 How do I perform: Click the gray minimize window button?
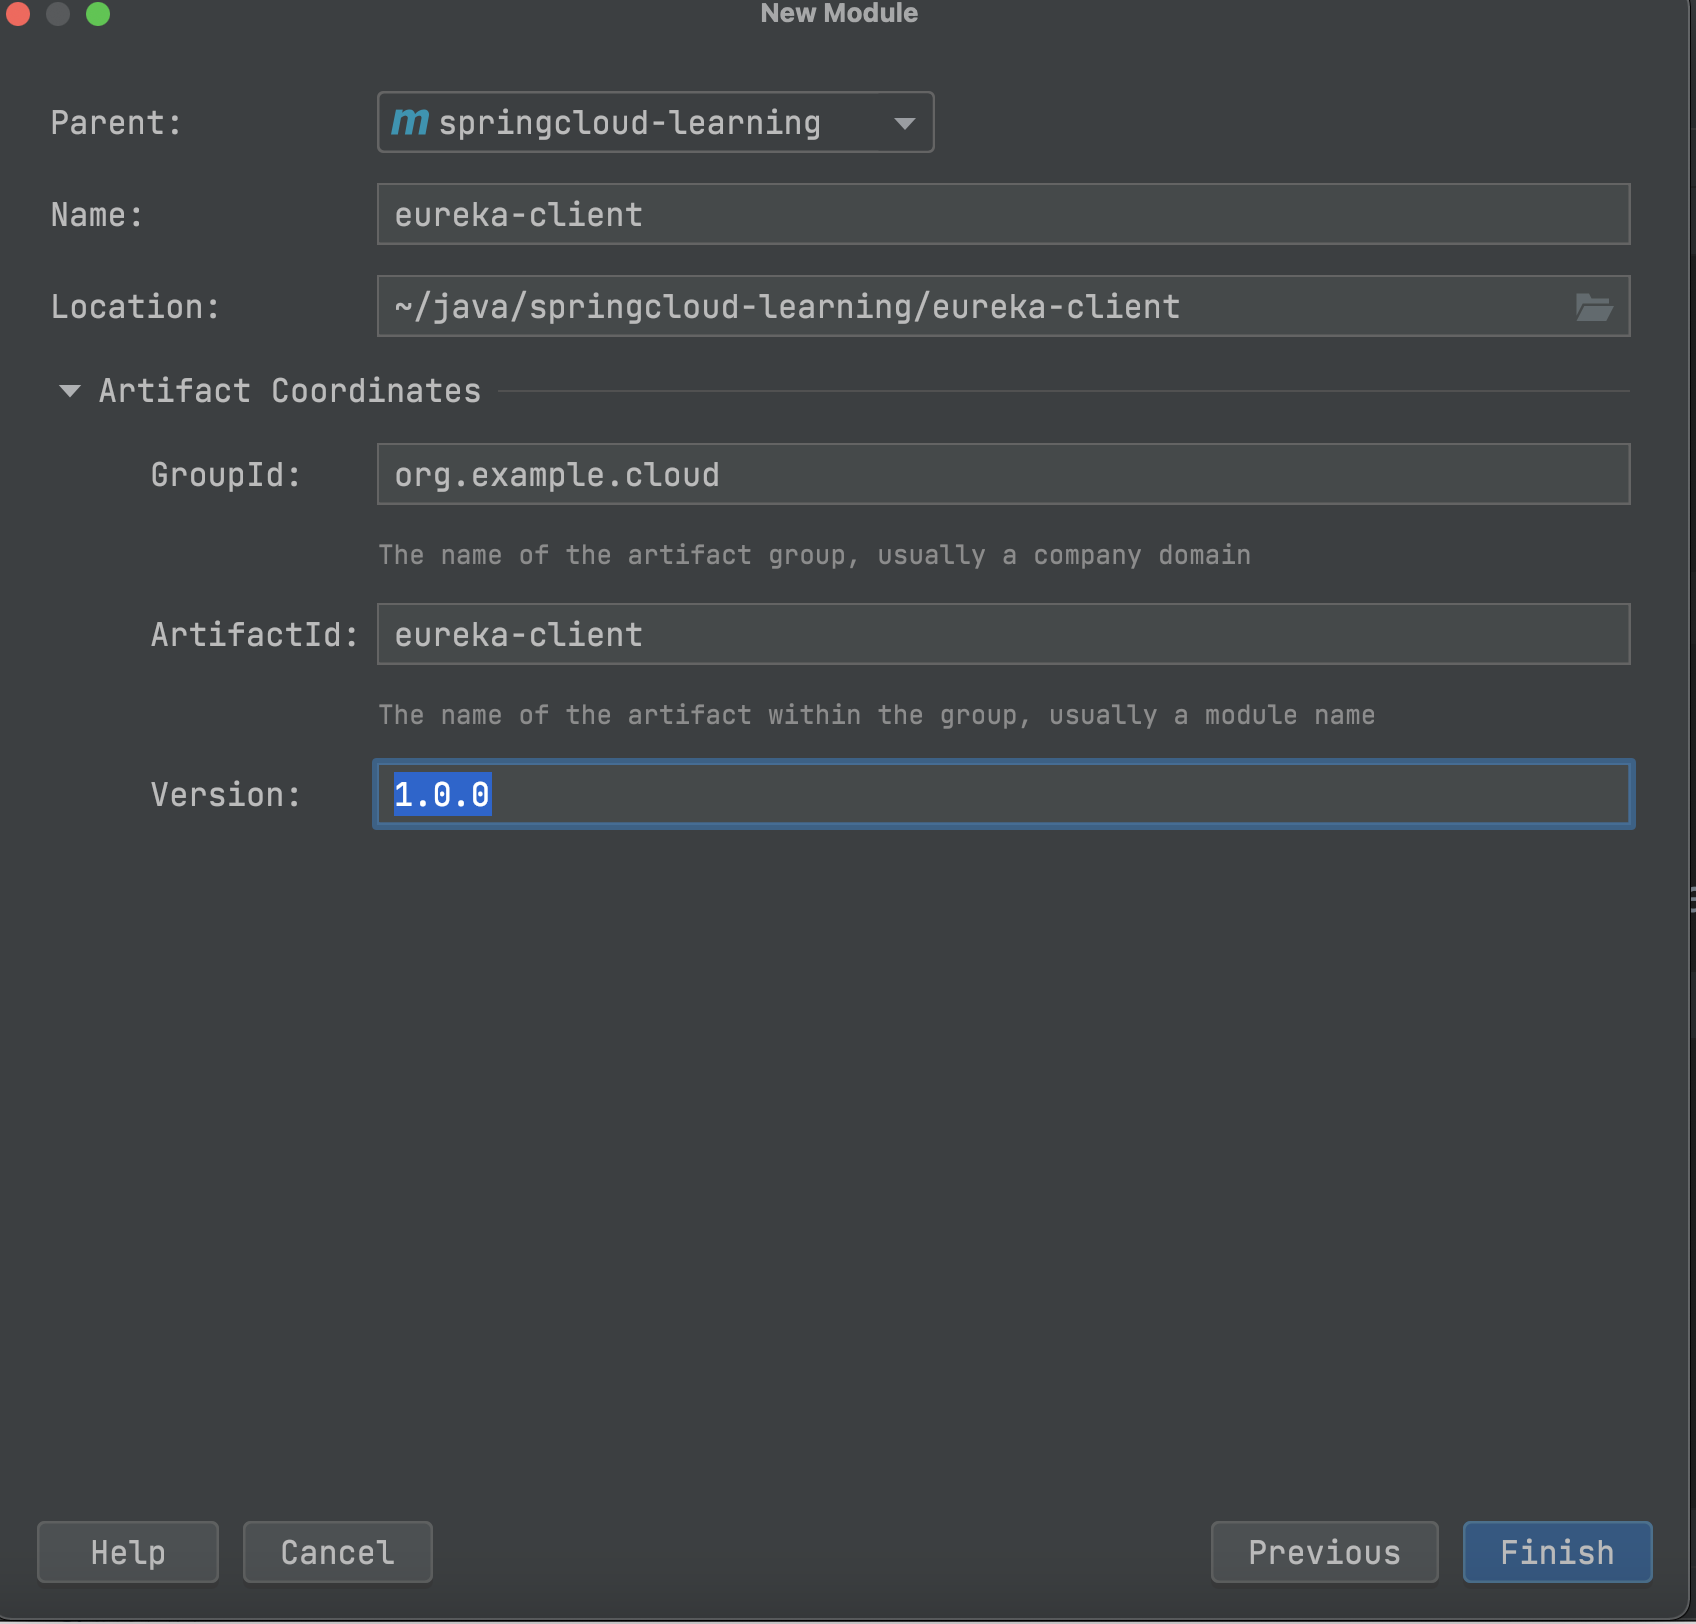[58, 14]
